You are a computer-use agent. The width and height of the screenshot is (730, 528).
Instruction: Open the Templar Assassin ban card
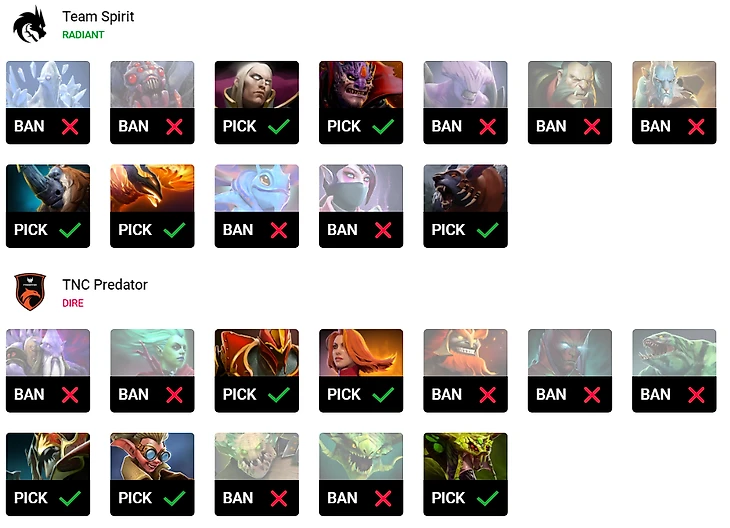tap(360, 188)
